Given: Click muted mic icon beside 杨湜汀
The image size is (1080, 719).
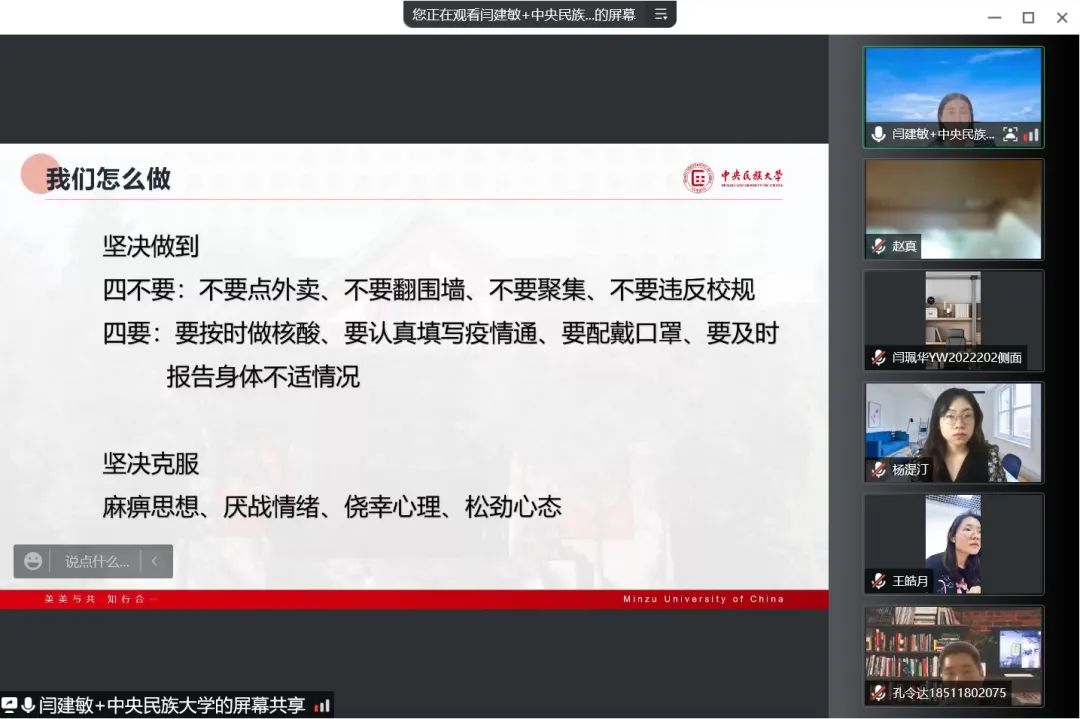Looking at the screenshot, I should pyautogui.click(x=878, y=469).
